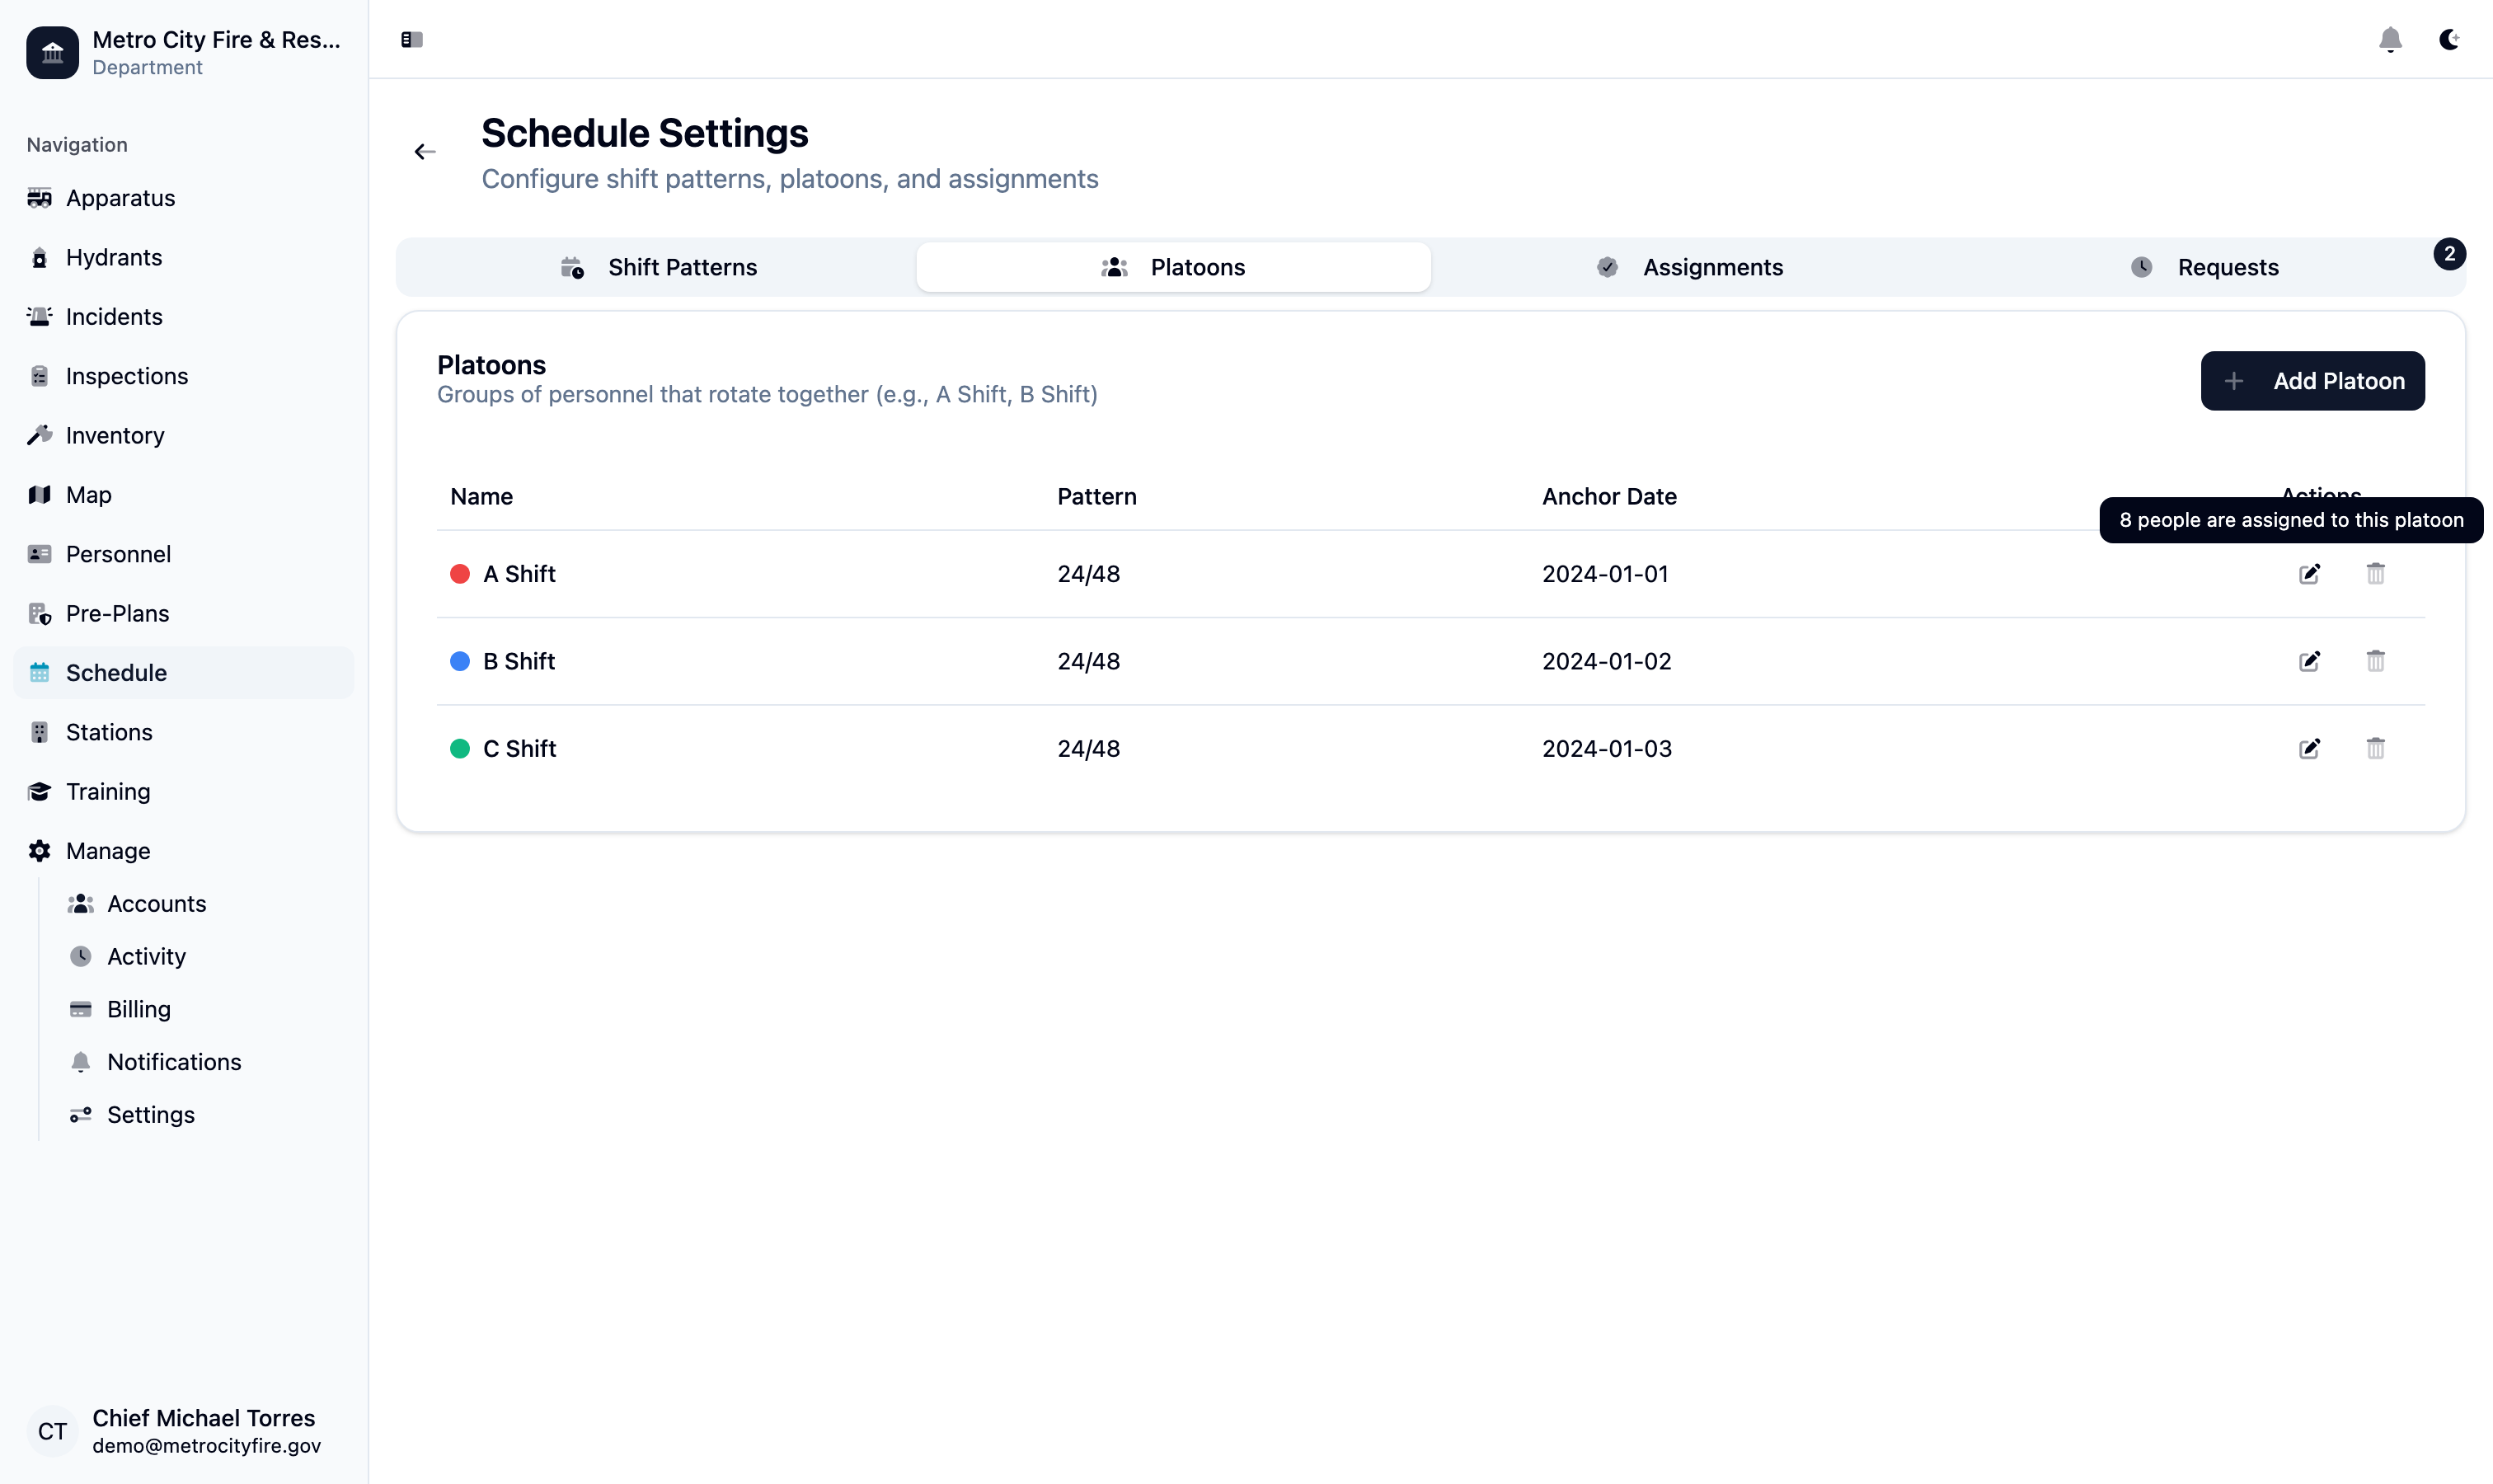Delete the B Shift platoon
The image size is (2493, 1484).
(x=2375, y=661)
